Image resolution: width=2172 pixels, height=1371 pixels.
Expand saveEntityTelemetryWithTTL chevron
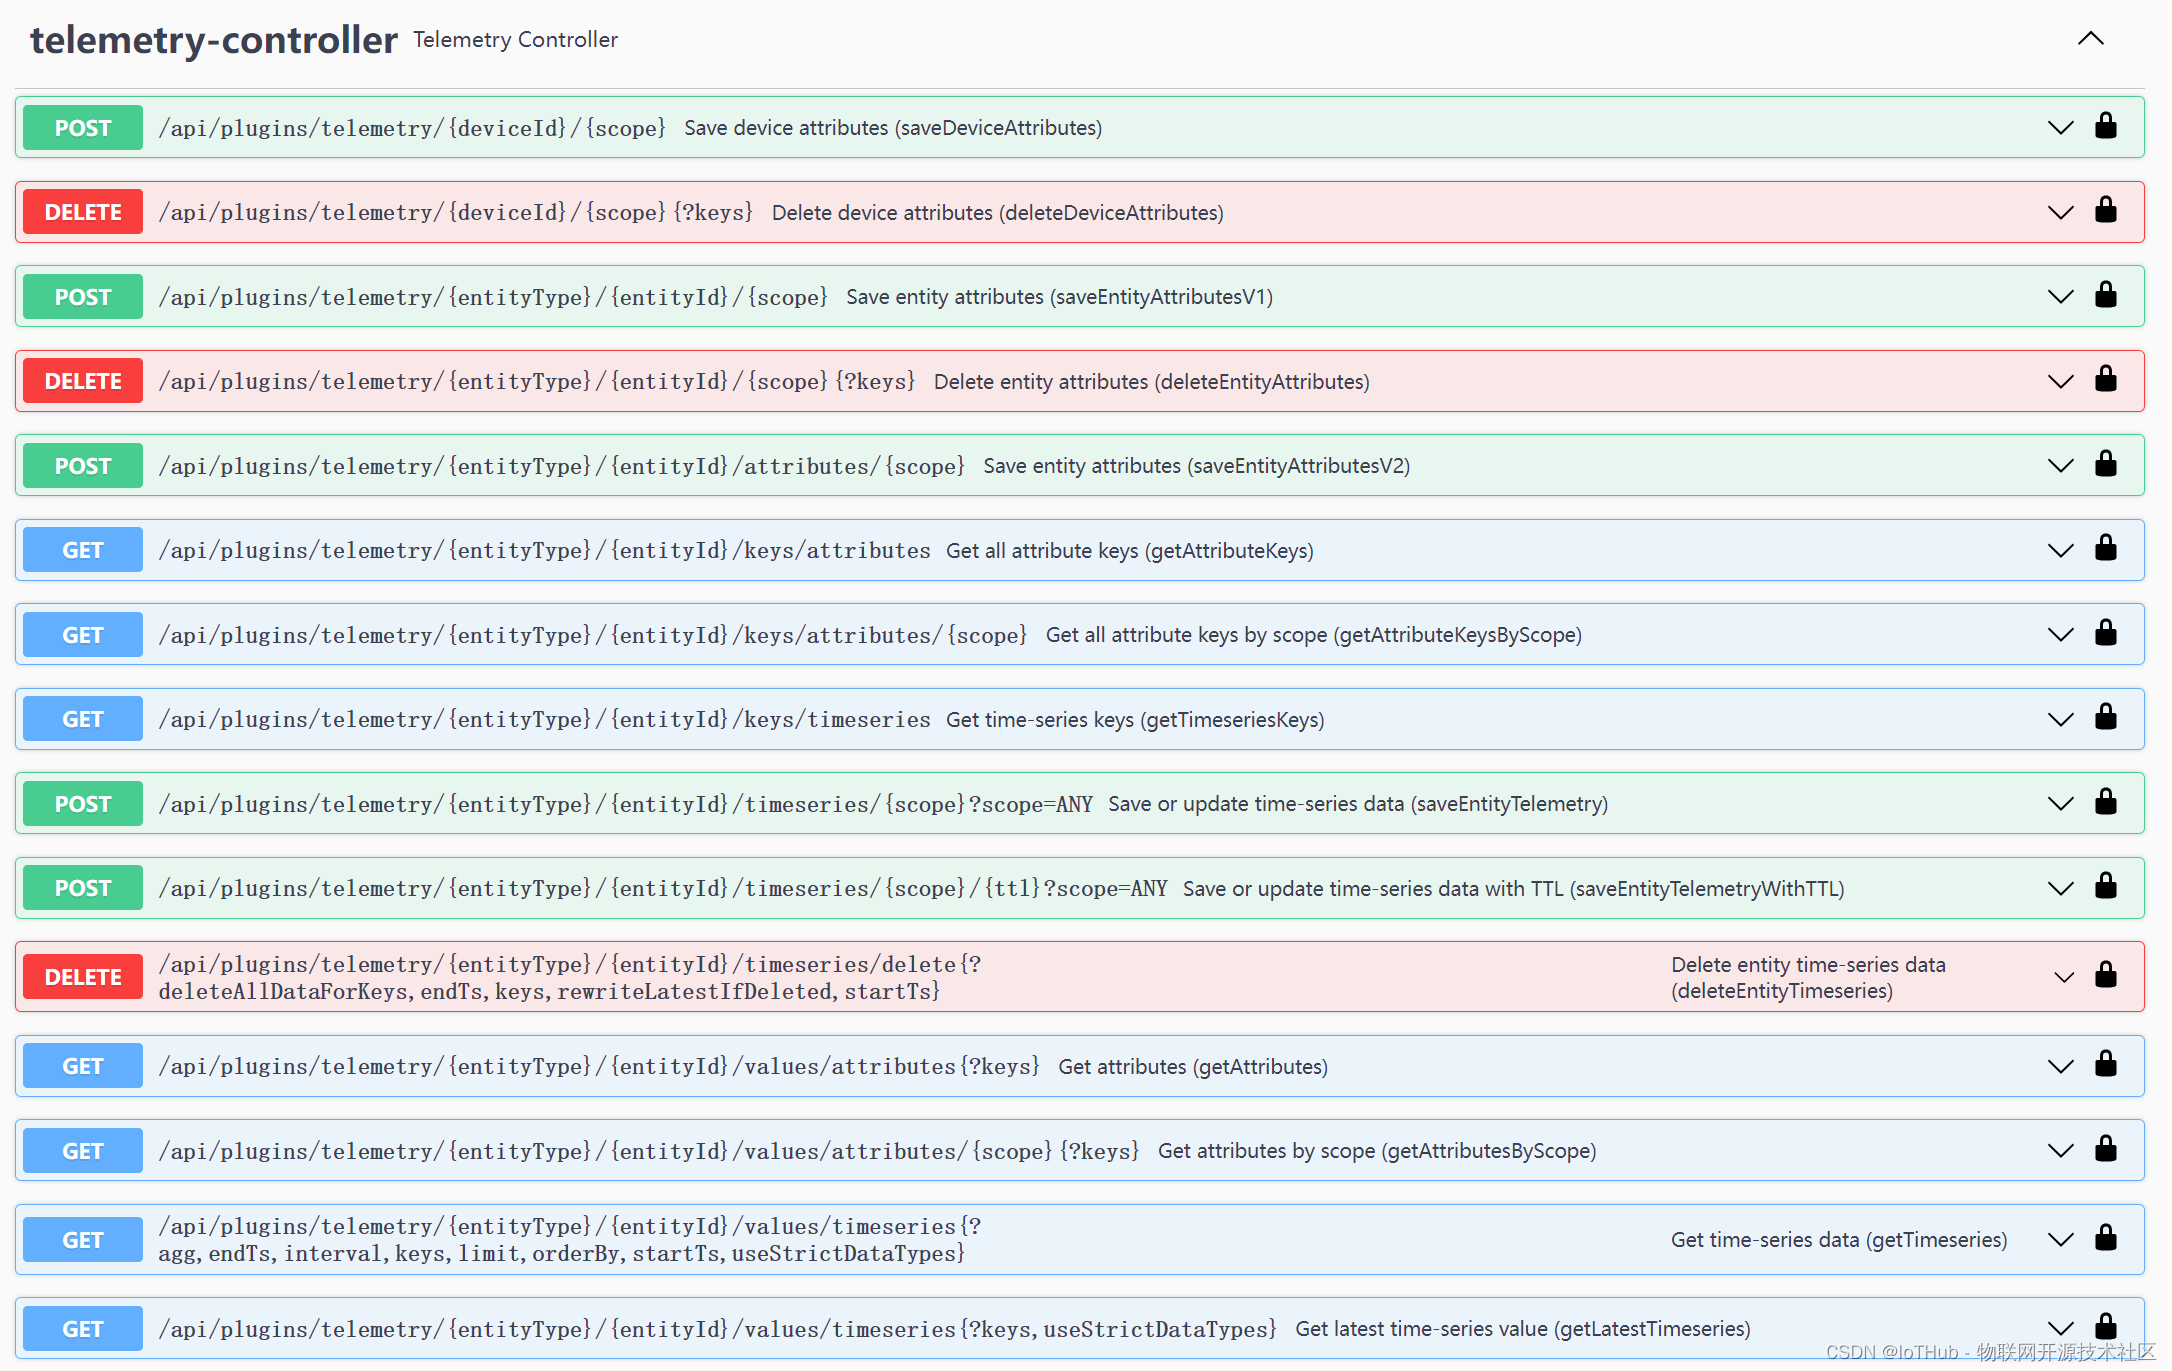(2060, 888)
